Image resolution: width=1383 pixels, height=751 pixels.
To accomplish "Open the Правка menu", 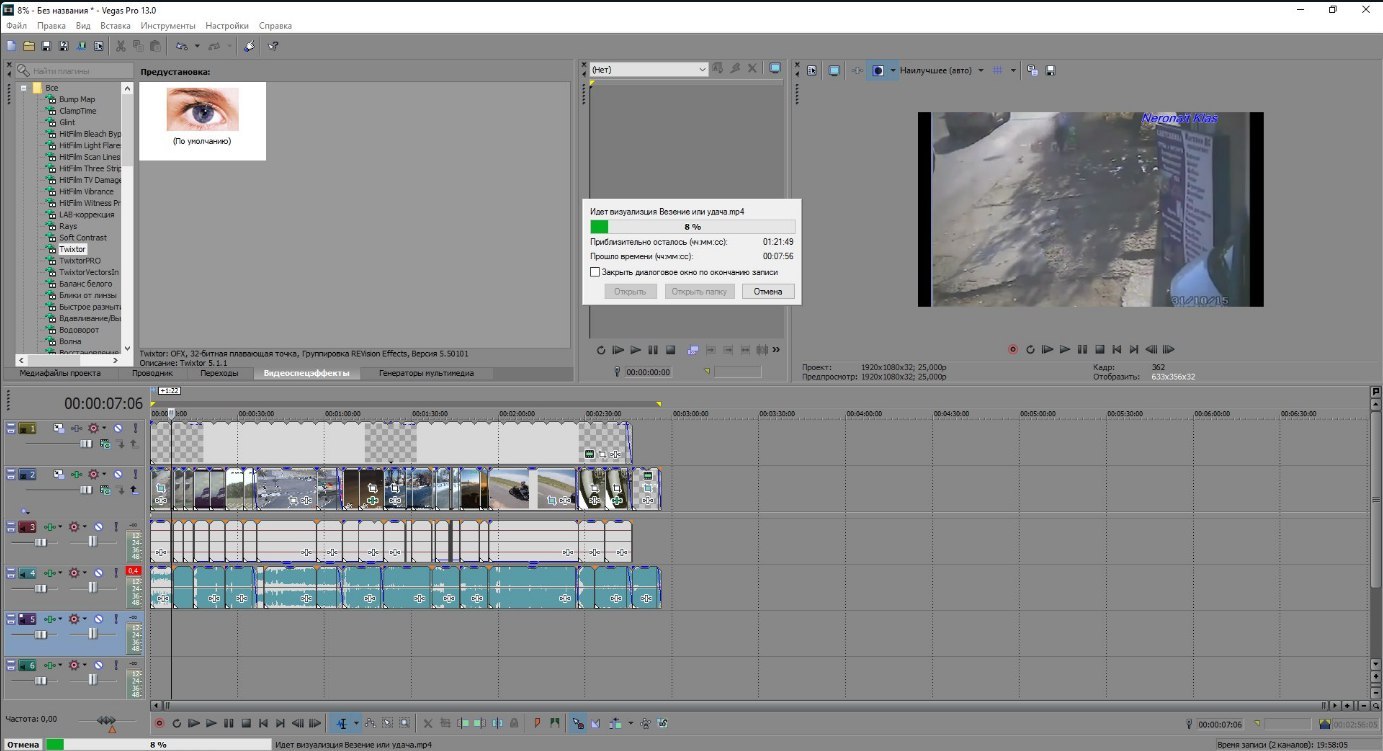I will point(51,25).
